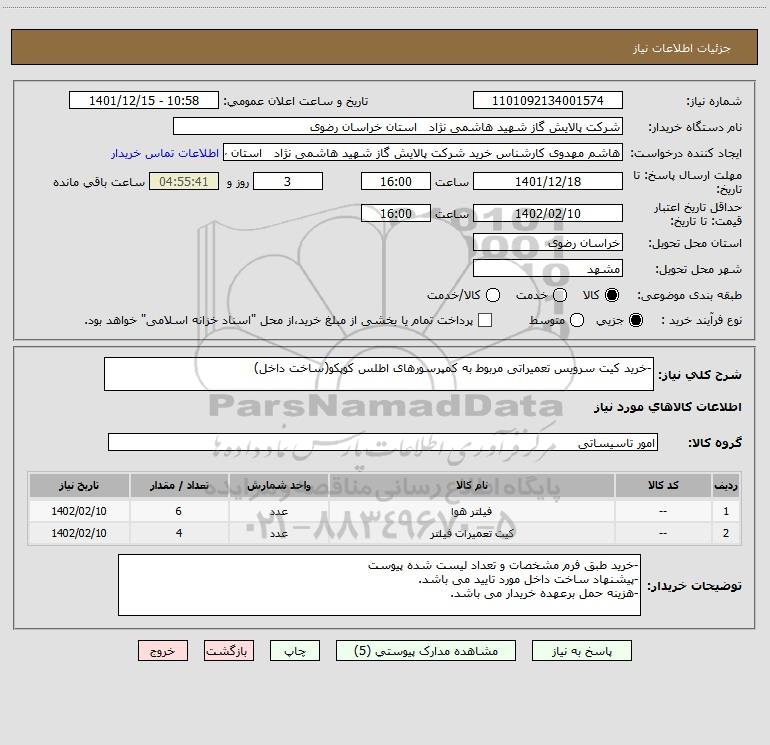Select the خدمت radio button
The height and width of the screenshot is (745, 770).
tap(560, 295)
